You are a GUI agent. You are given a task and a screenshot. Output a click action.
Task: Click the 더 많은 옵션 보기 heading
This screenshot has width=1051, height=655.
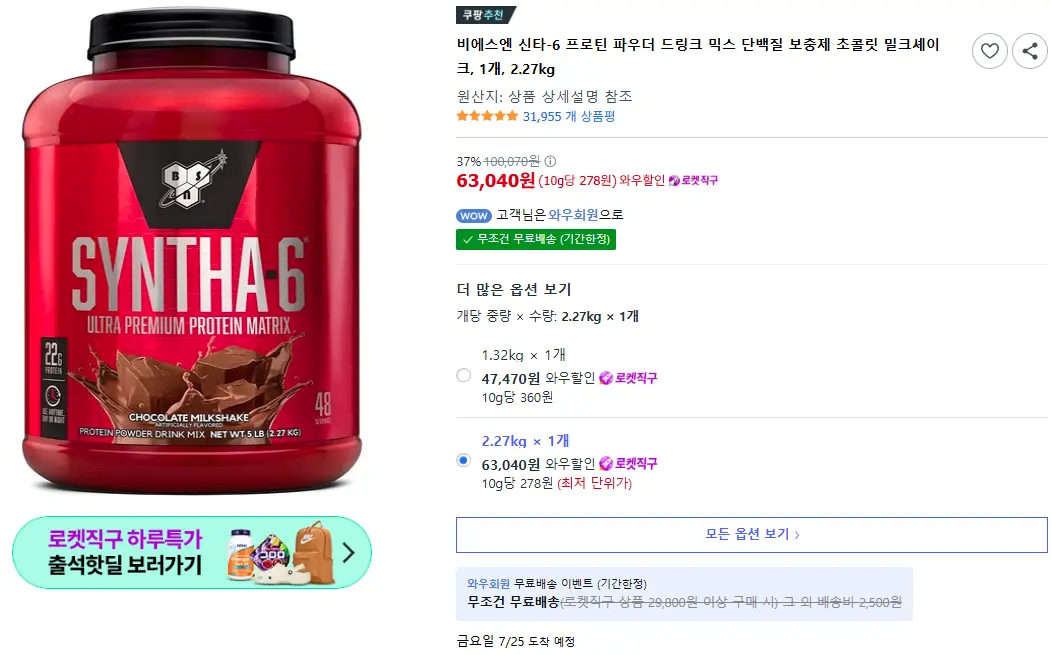click(513, 290)
